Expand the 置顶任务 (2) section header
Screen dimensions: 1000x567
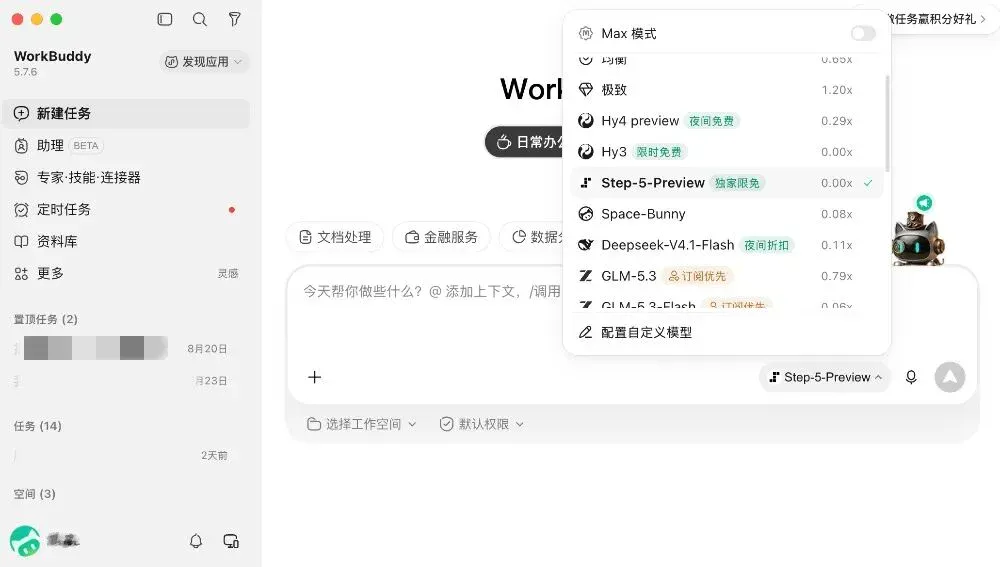pyautogui.click(x=45, y=319)
